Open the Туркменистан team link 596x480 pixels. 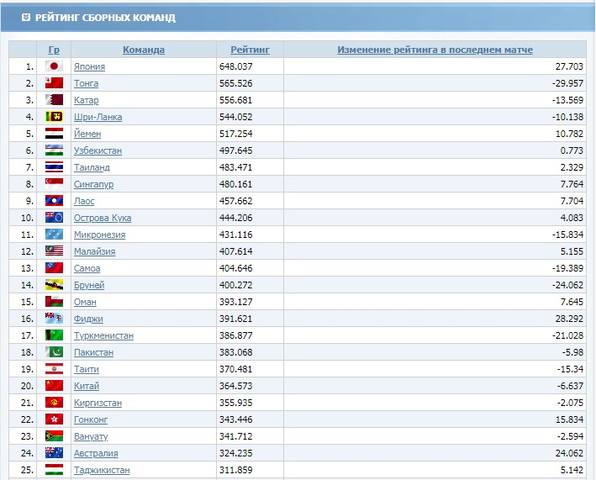point(104,336)
